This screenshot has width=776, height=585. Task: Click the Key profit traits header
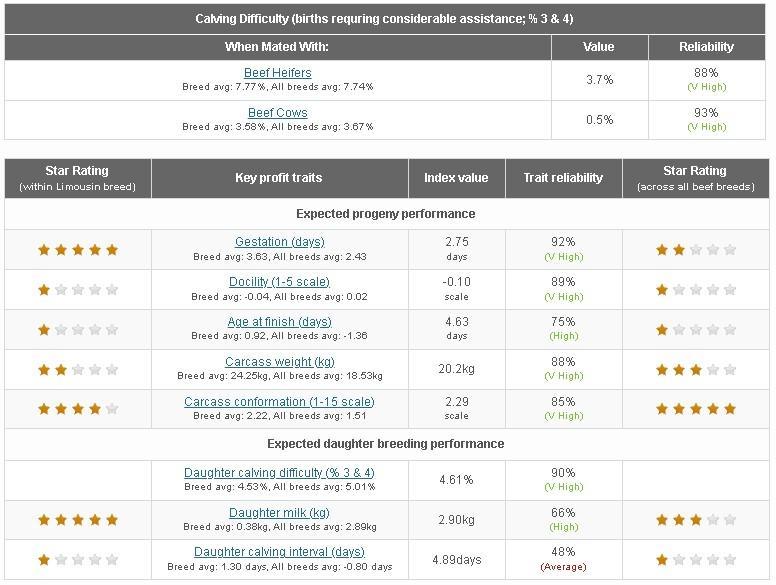click(279, 178)
